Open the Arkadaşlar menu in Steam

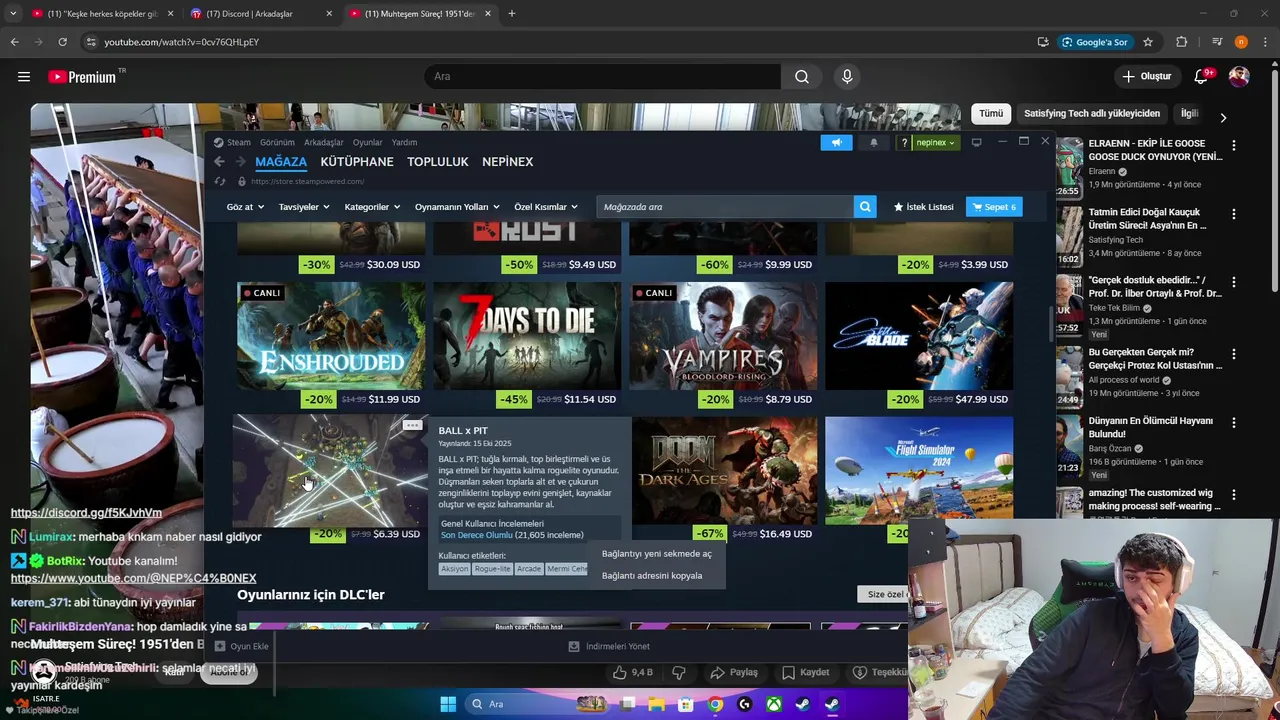(x=324, y=142)
